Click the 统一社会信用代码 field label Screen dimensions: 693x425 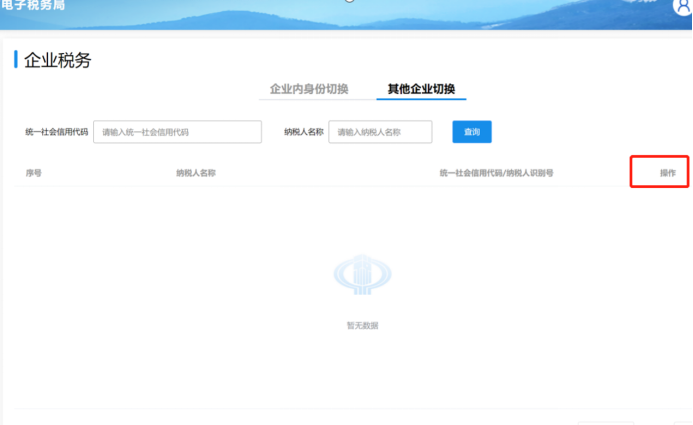click(x=57, y=132)
